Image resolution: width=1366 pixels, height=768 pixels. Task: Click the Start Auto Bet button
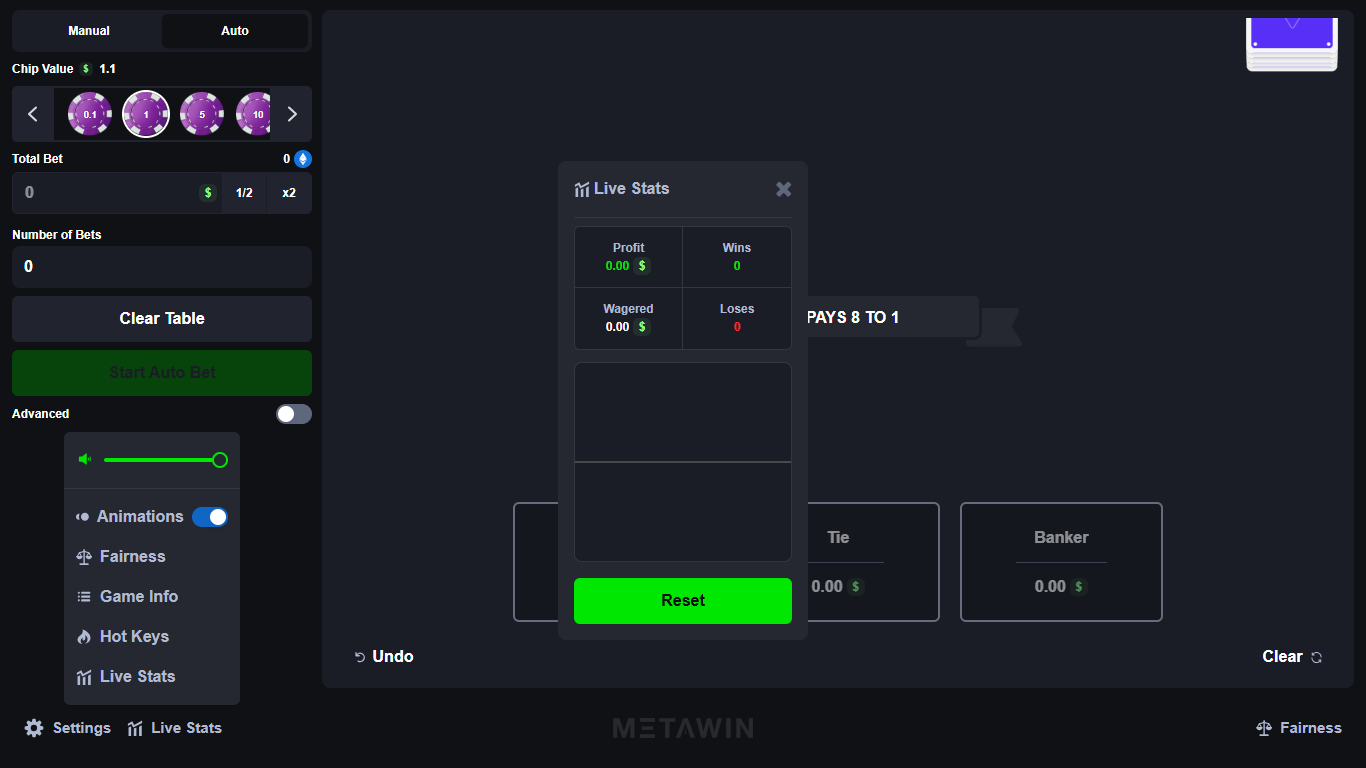click(x=162, y=373)
